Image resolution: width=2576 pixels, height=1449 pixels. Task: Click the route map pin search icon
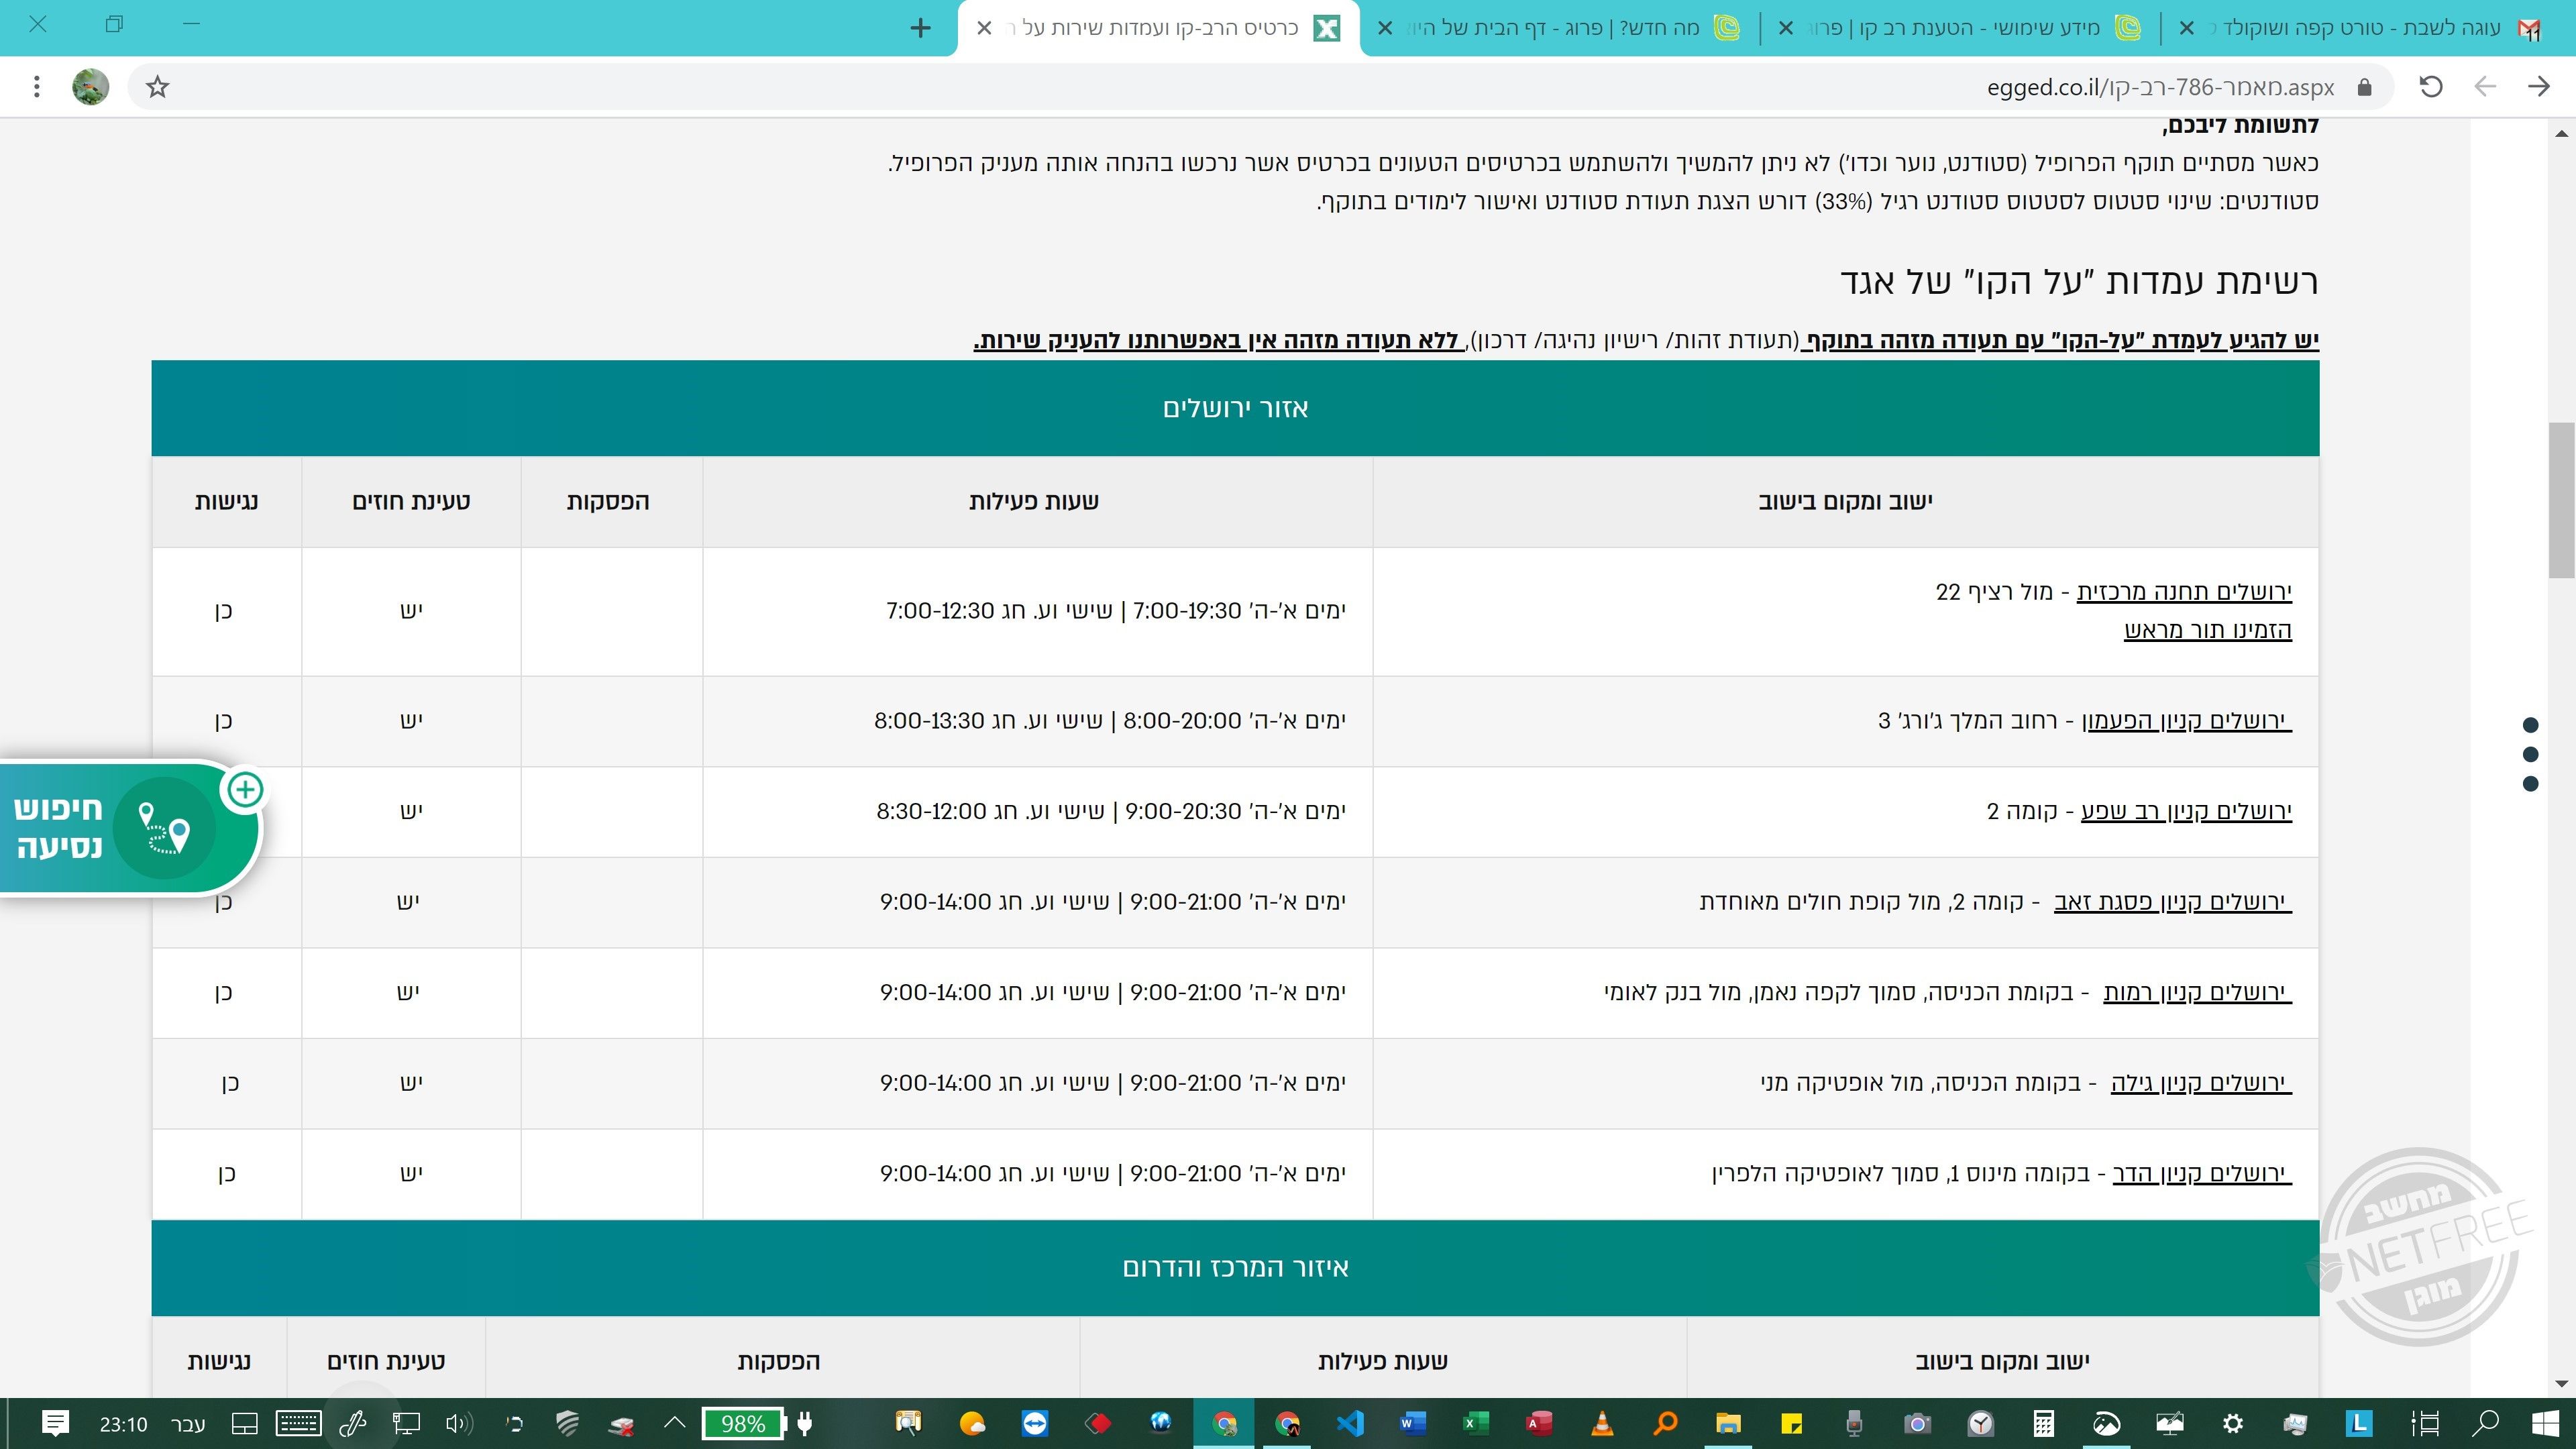tap(165, 829)
